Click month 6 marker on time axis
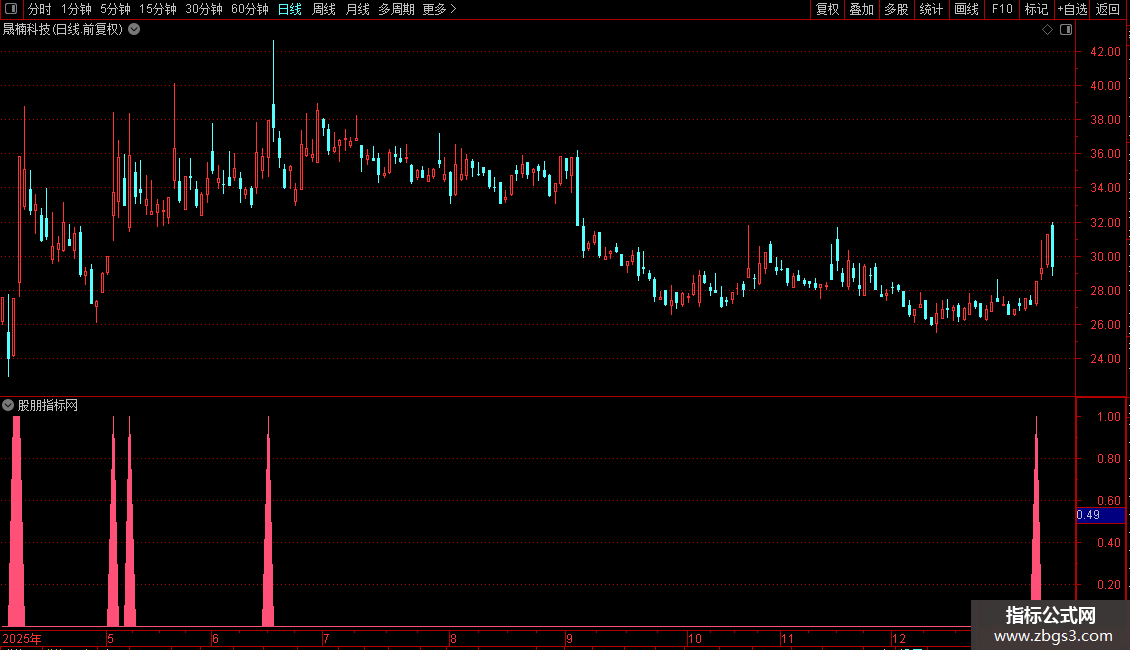 pyautogui.click(x=215, y=638)
